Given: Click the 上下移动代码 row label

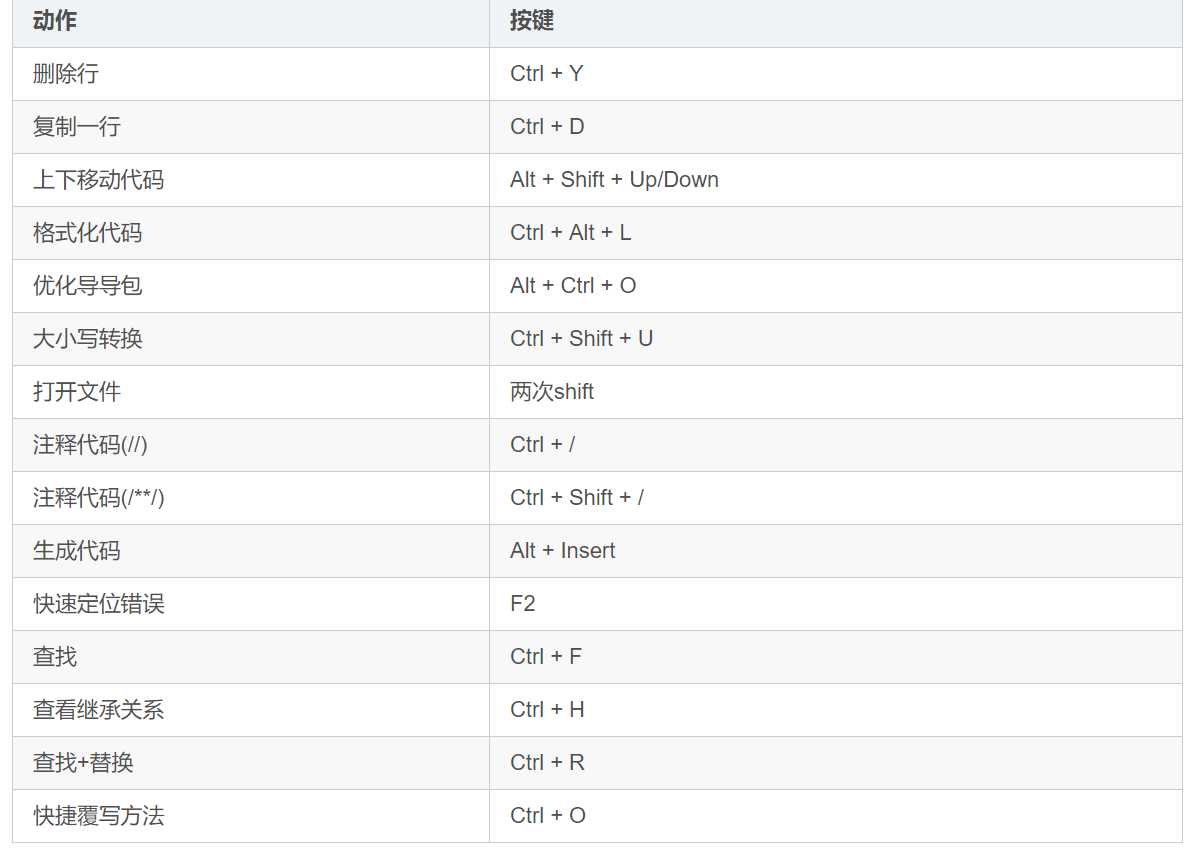Looking at the screenshot, I should pos(98,180).
